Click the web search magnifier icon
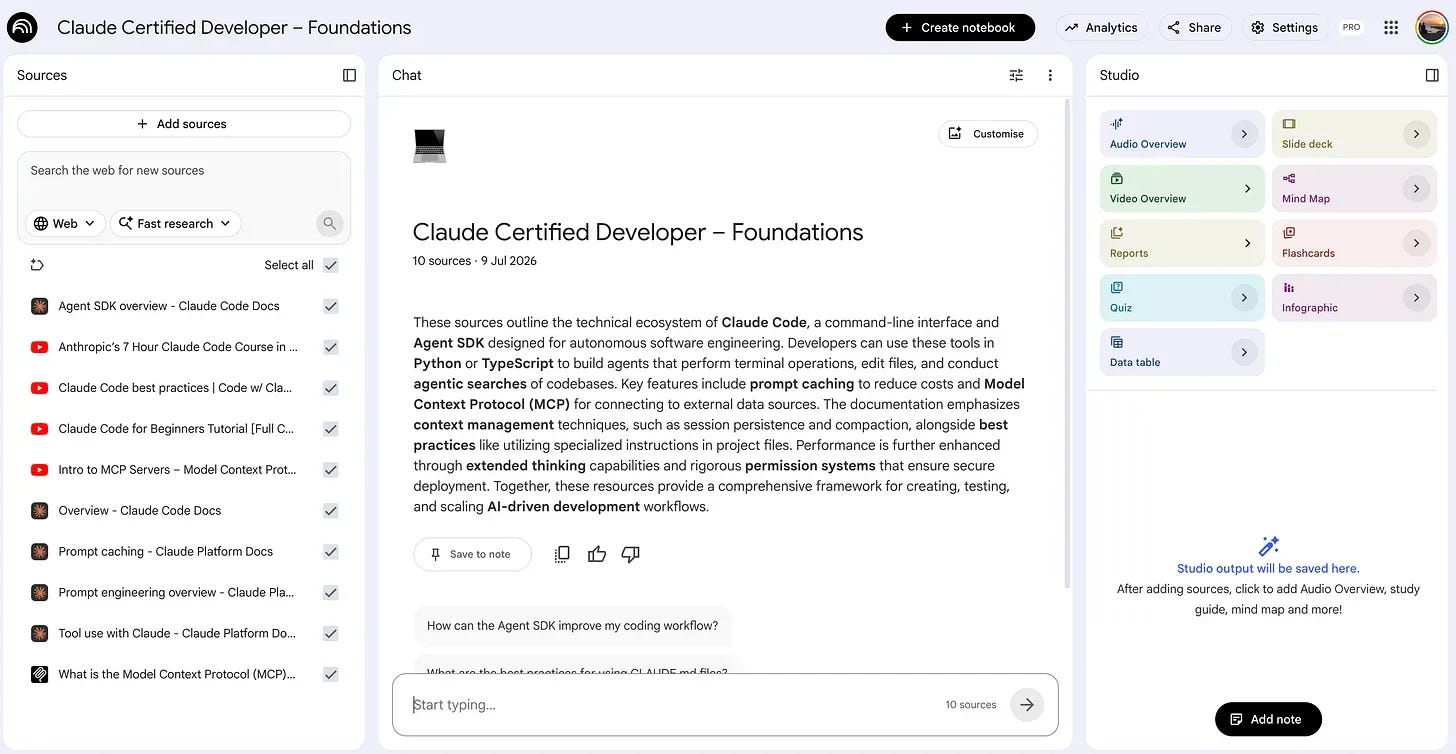 pos(329,223)
